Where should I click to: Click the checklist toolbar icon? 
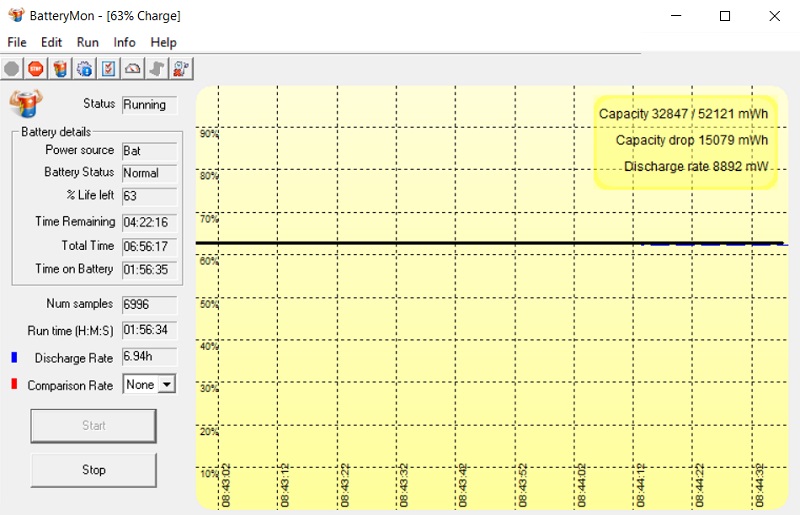coord(108,69)
